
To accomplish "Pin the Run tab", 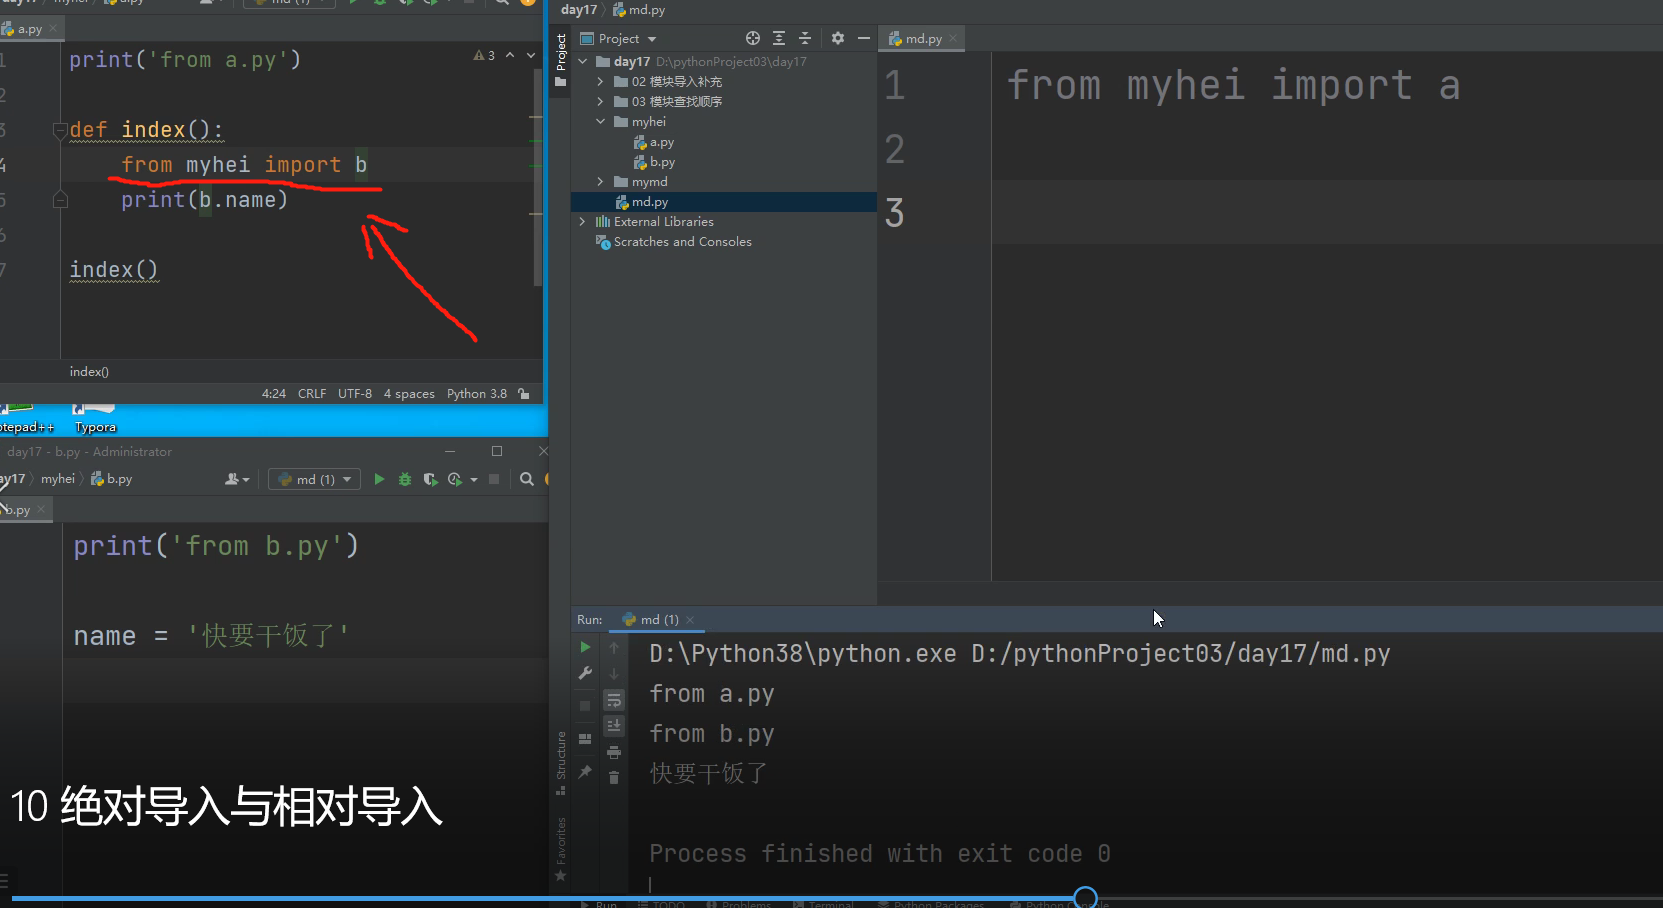I will tap(585, 772).
